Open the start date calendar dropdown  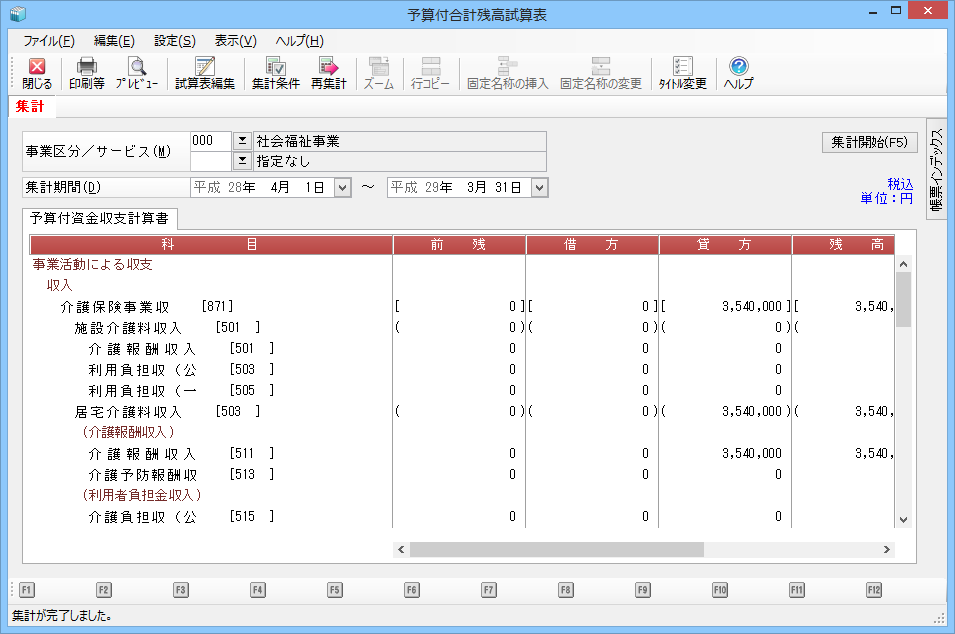click(x=342, y=187)
